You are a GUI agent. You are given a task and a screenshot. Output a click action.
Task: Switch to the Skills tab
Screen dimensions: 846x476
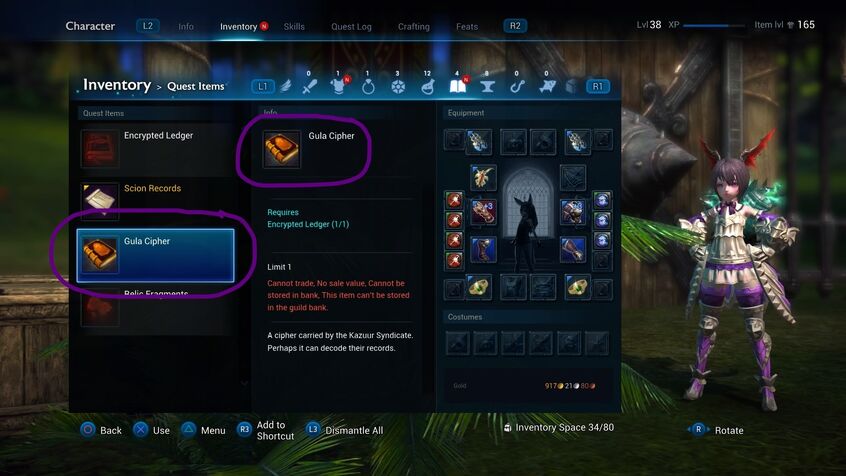pos(294,26)
